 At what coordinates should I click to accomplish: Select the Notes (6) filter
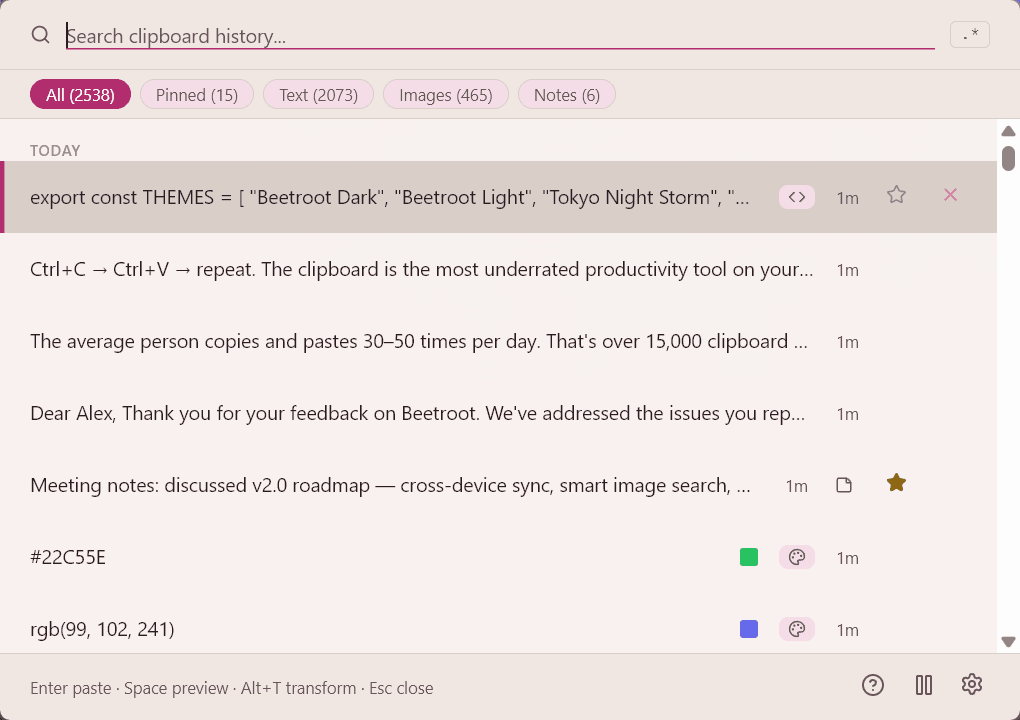[x=566, y=94]
